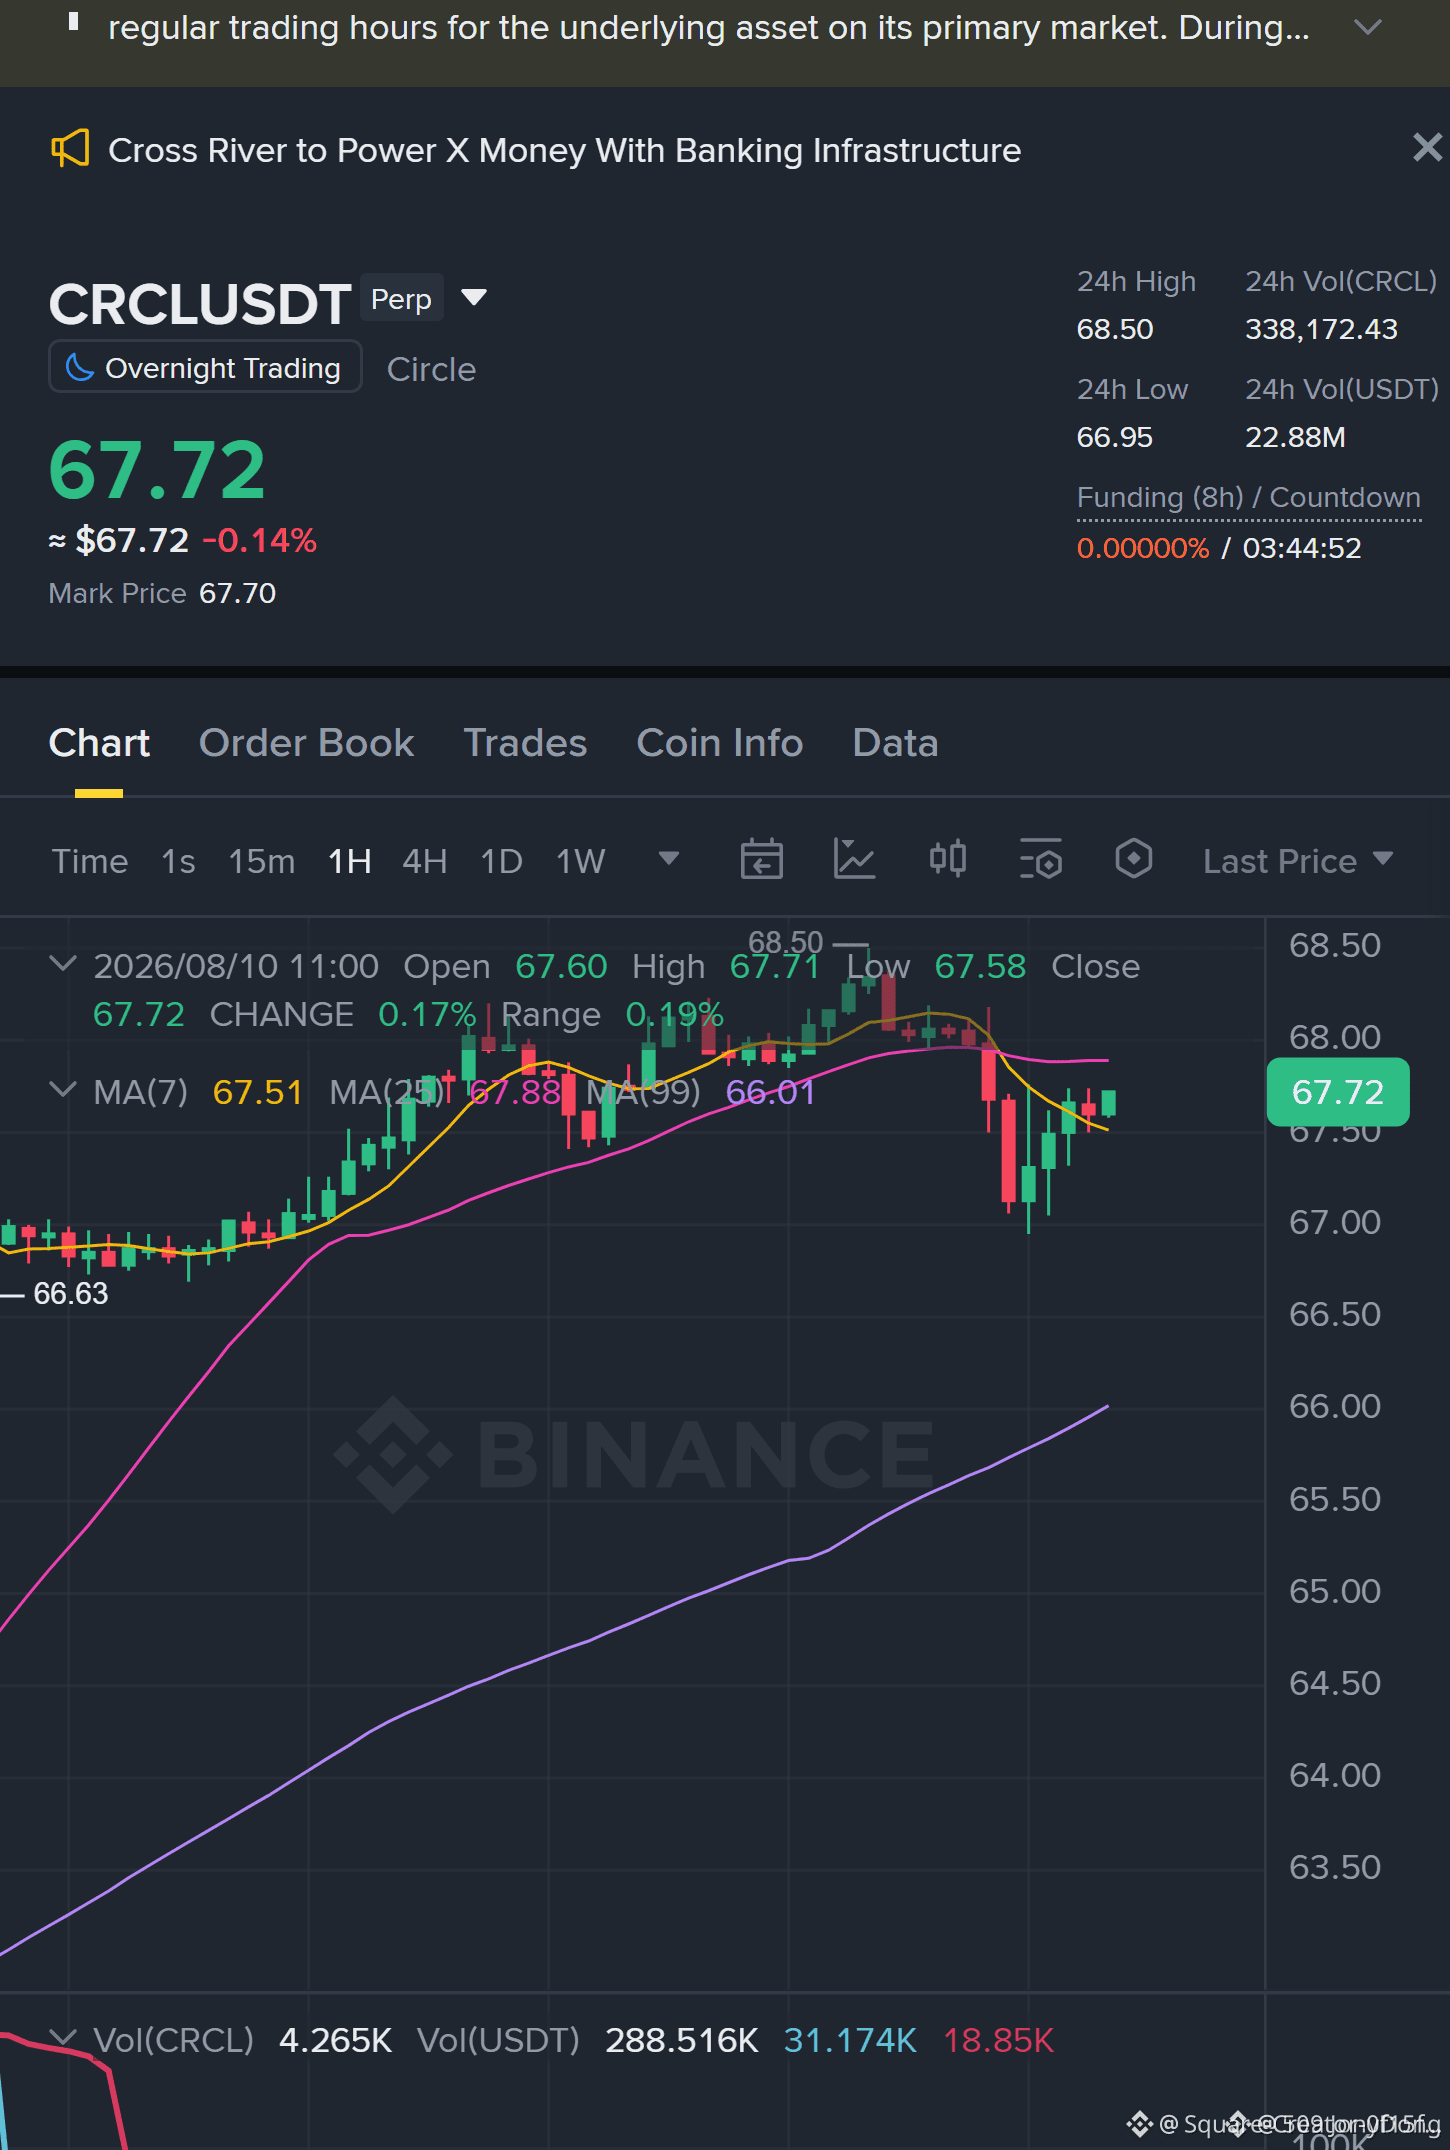Image resolution: width=1450 pixels, height=2150 pixels.
Task: Tap the MA(99) 66.01 value
Action: 770,1092
